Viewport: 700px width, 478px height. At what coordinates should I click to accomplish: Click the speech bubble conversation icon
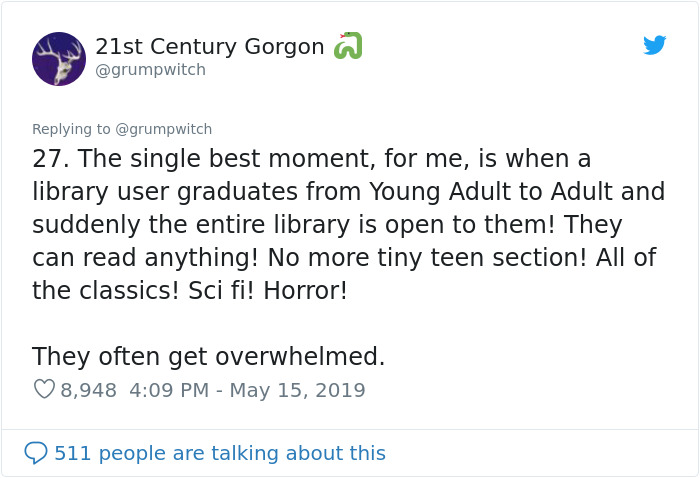click(x=36, y=453)
